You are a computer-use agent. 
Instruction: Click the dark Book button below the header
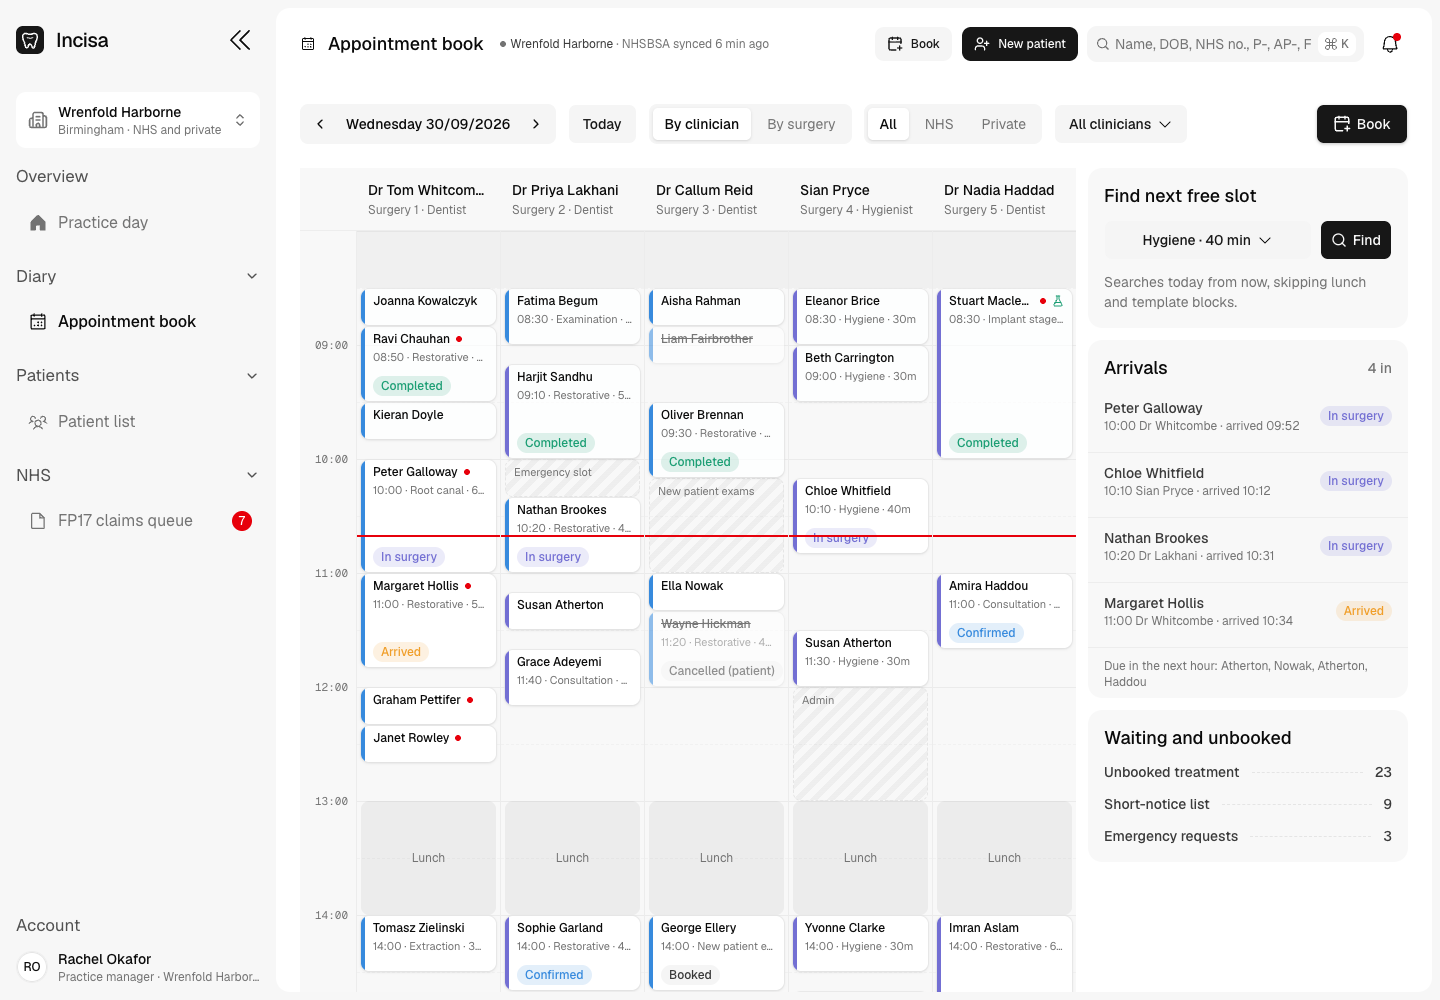point(1362,124)
